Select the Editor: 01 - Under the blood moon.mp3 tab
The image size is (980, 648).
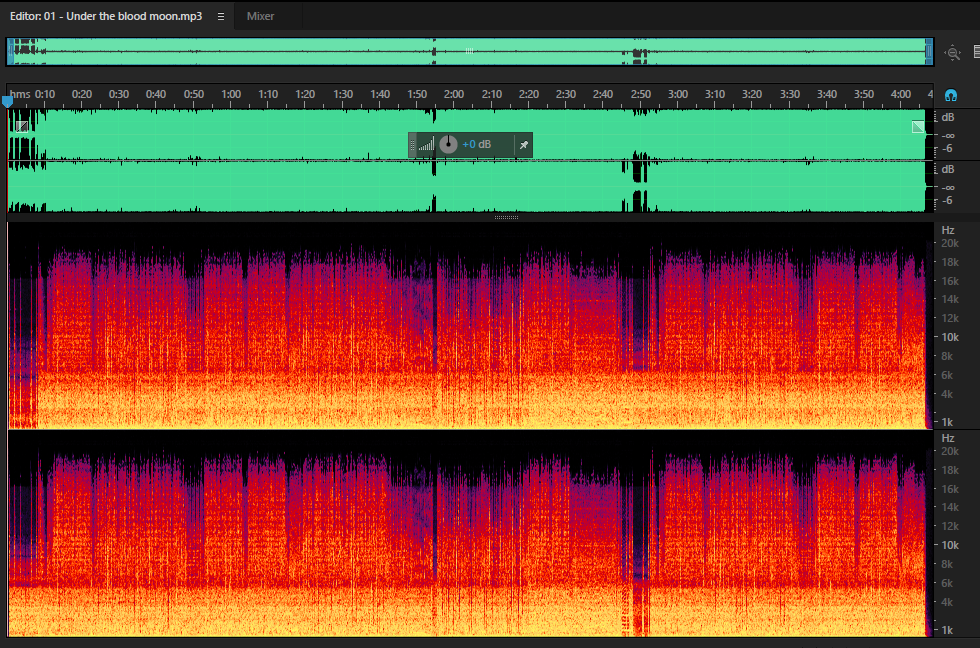[x=106, y=16]
